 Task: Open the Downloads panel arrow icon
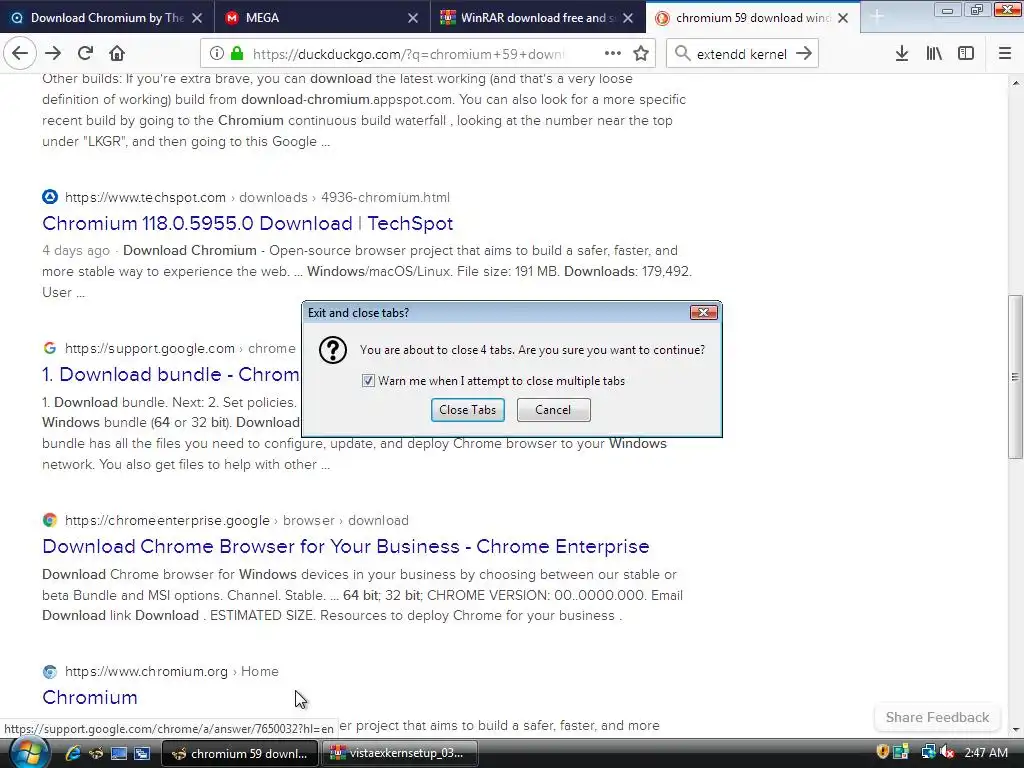902,54
